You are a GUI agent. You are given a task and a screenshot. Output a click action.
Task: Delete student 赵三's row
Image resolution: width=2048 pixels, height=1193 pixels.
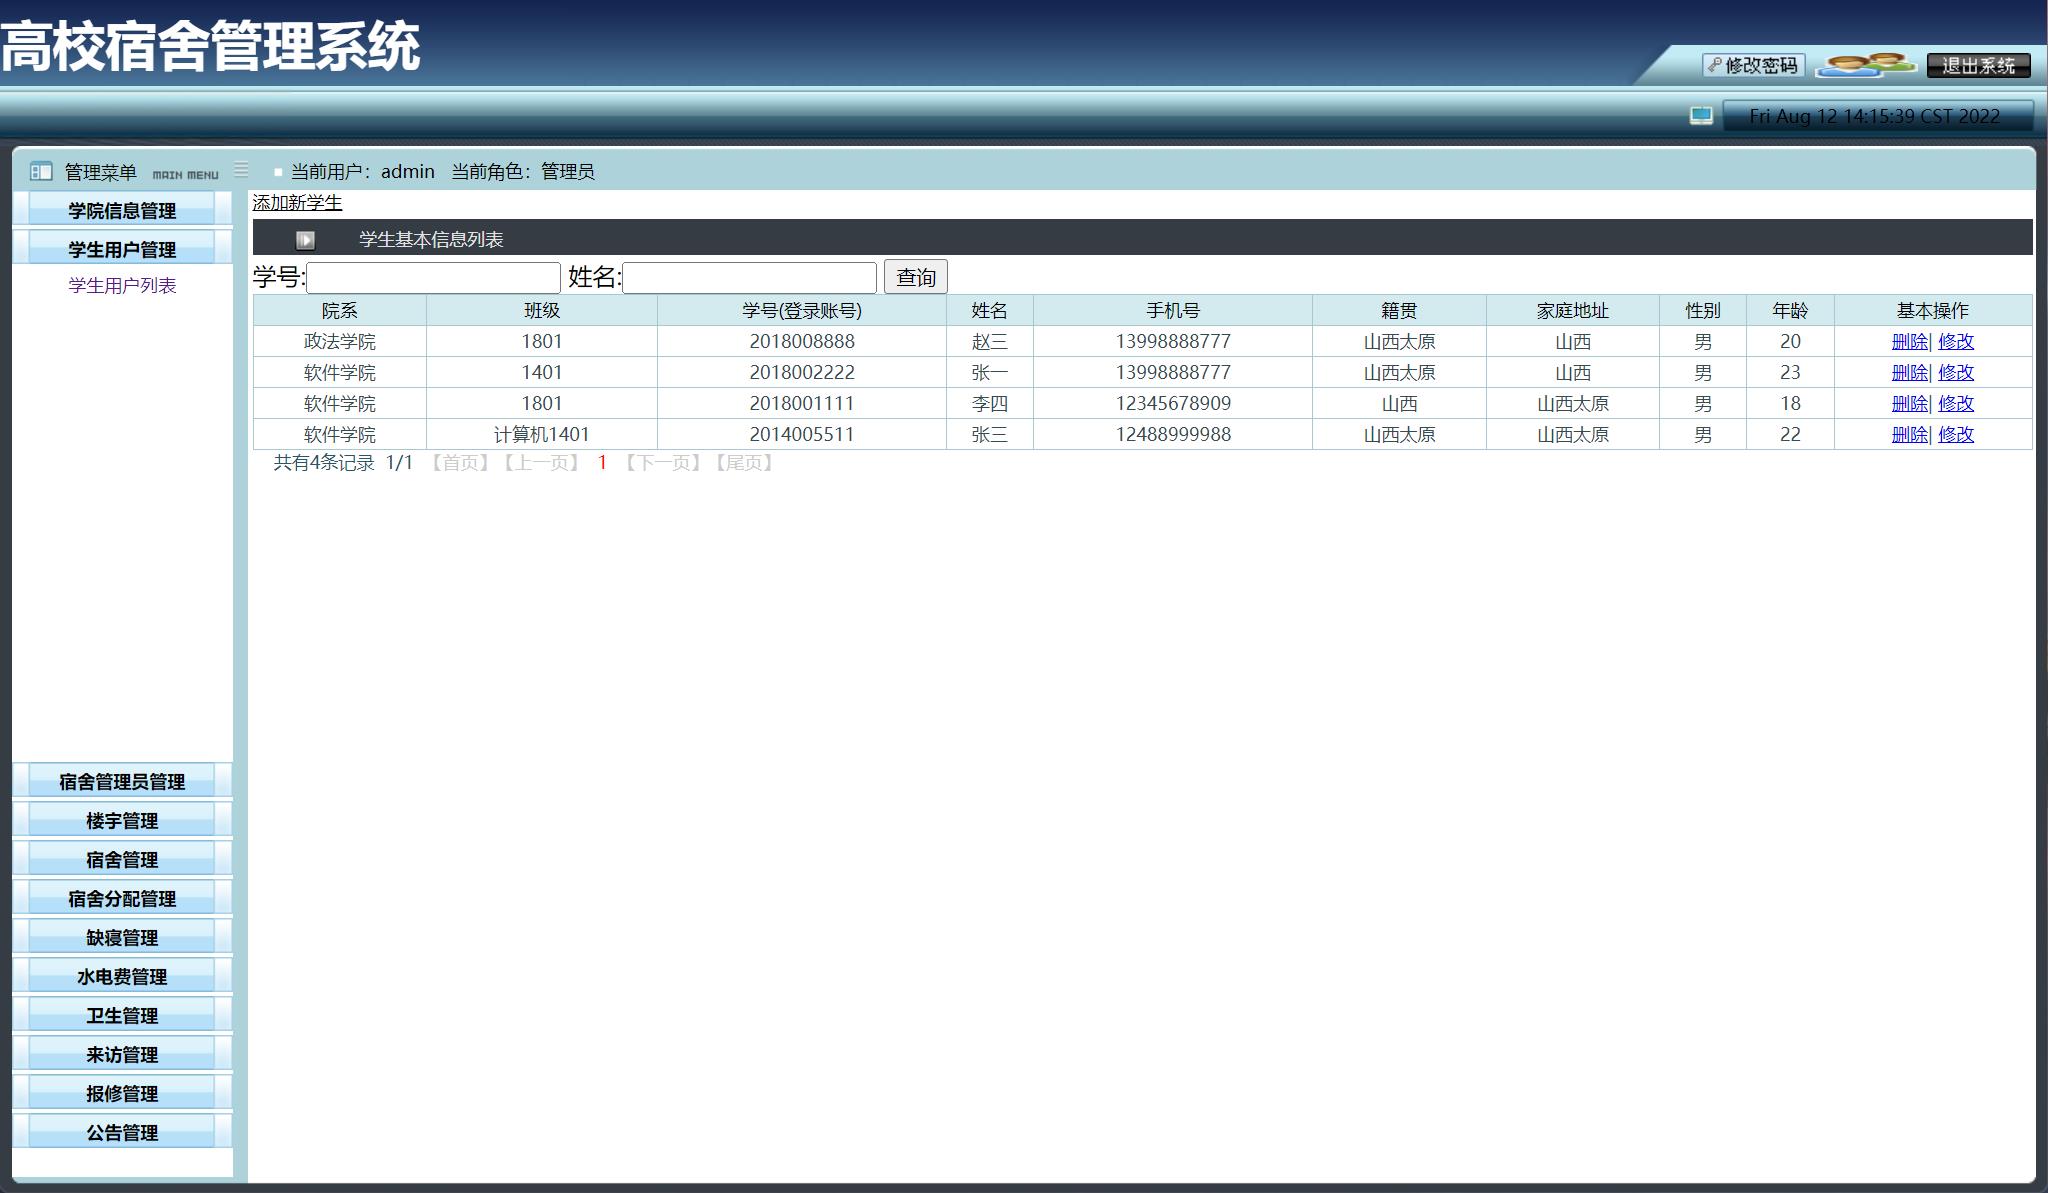point(1908,341)
